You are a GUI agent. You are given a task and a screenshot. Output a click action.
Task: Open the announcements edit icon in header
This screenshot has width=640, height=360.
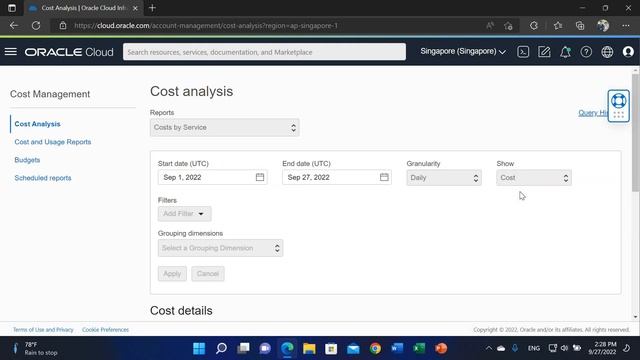tap(544, 52)
